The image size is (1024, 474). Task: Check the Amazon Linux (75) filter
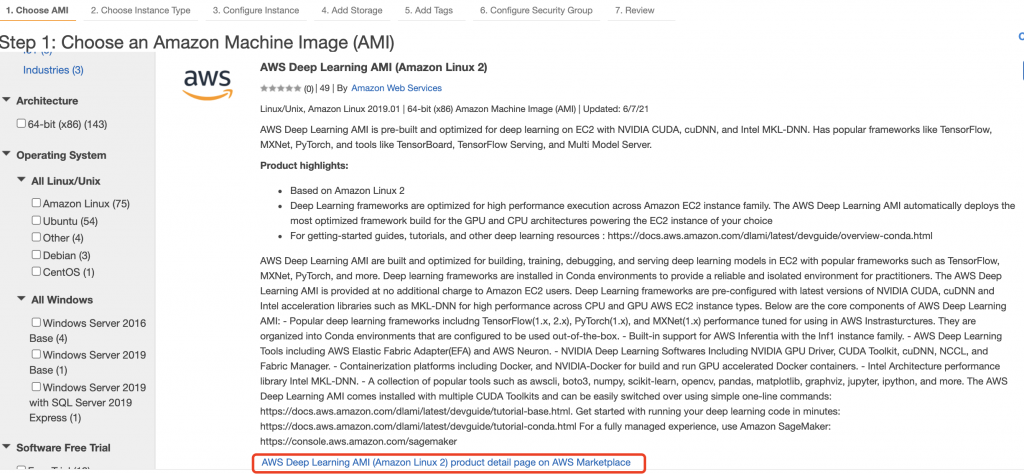(x=37, y=203)
